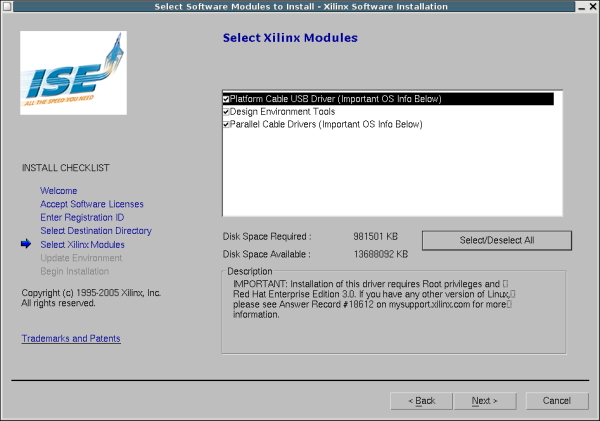Click Enter Registration ID checklist step

click(x=82, y=217)
